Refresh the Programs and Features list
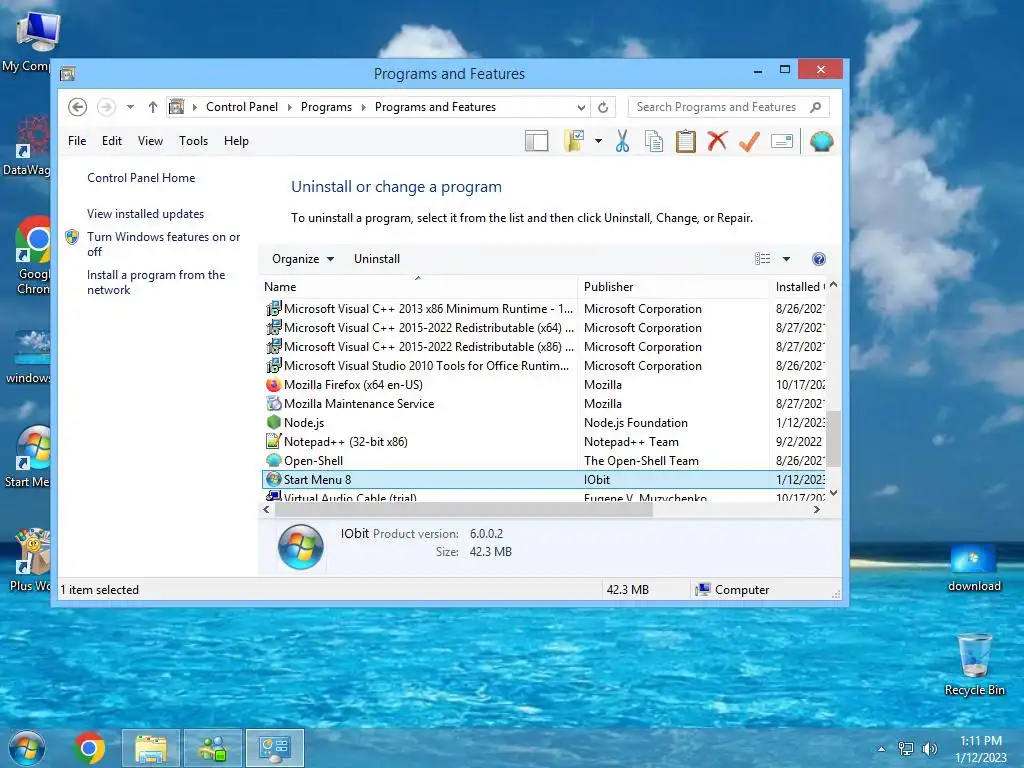 [603, 107]
